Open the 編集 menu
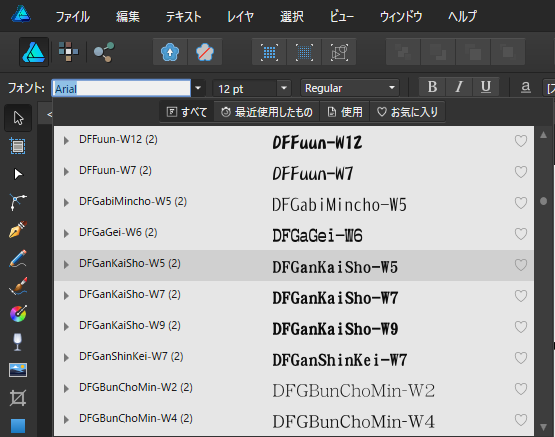This screenshot has height=437, width=555. pos(128,17)
